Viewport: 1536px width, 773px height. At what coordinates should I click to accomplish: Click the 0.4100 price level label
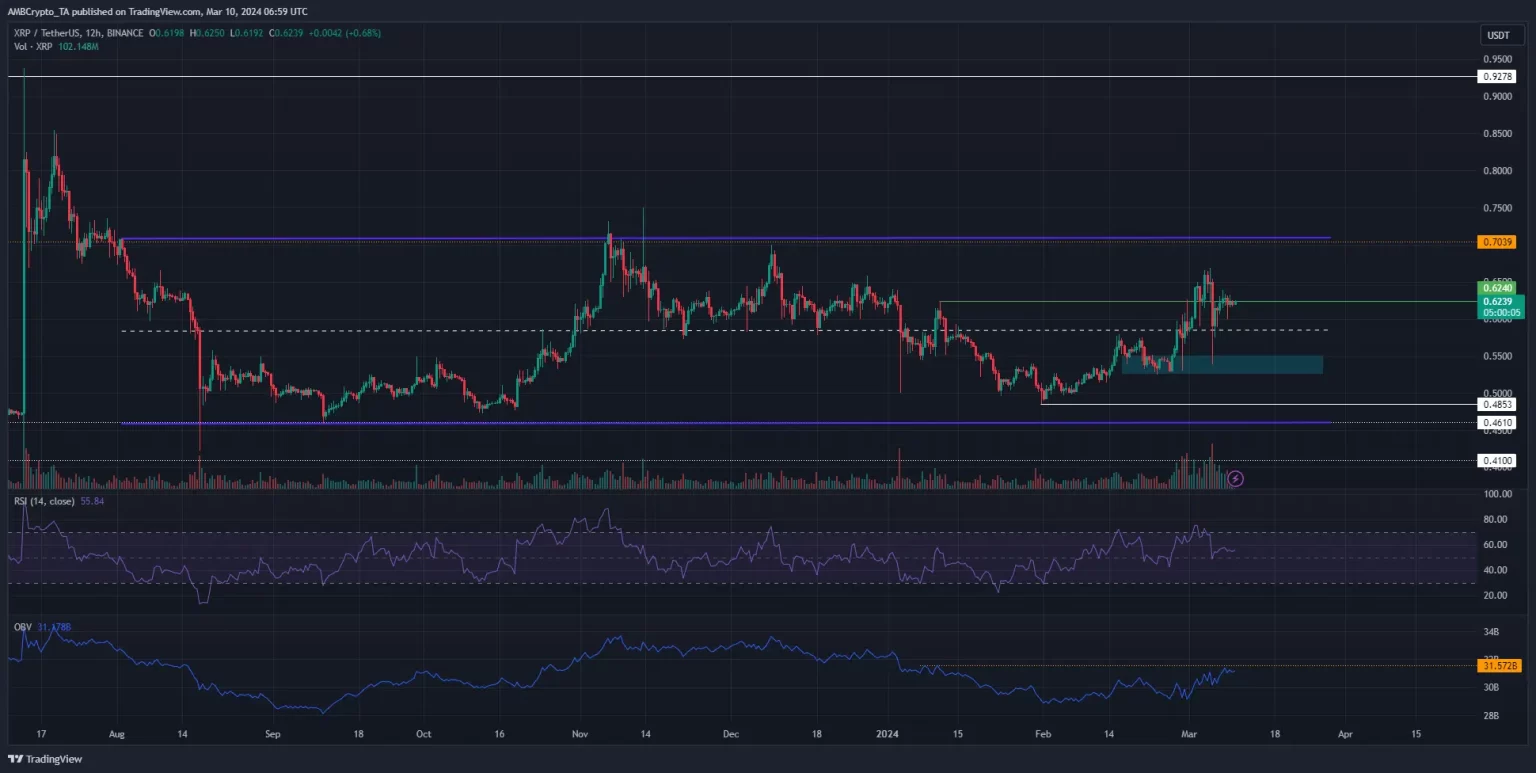click(1495, 461)
